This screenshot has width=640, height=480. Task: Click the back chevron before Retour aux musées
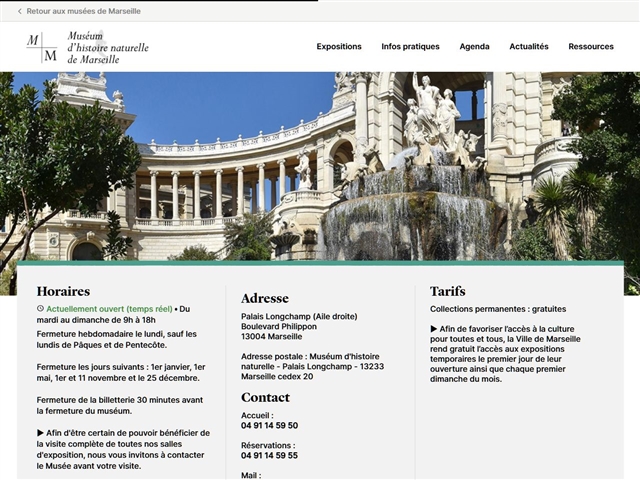click(x=20, y=11)
